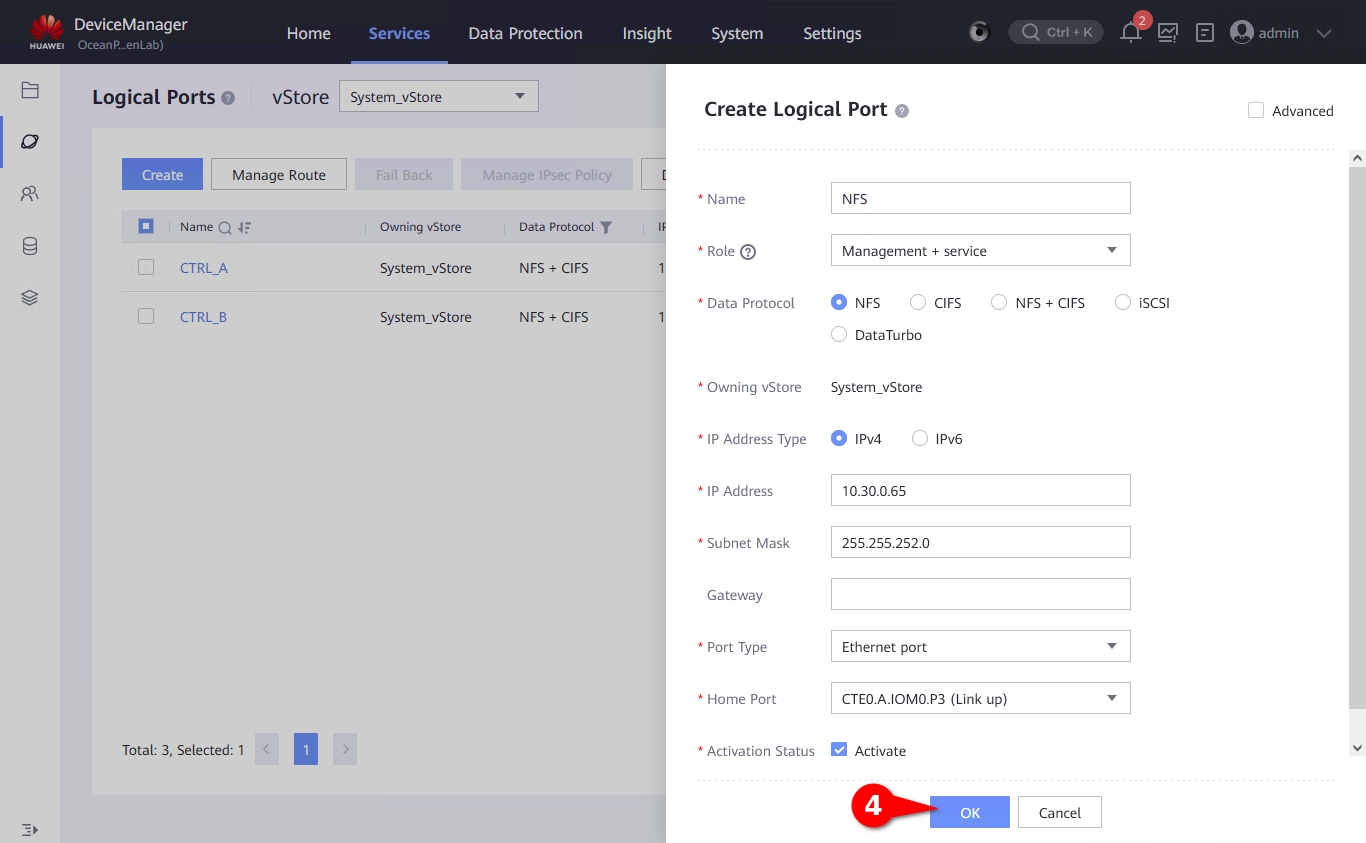This screenshot has height=843, width=1366.
Task: Open the database icon in left sidebar
Action: pyautogui.click(x=30, y=246)
